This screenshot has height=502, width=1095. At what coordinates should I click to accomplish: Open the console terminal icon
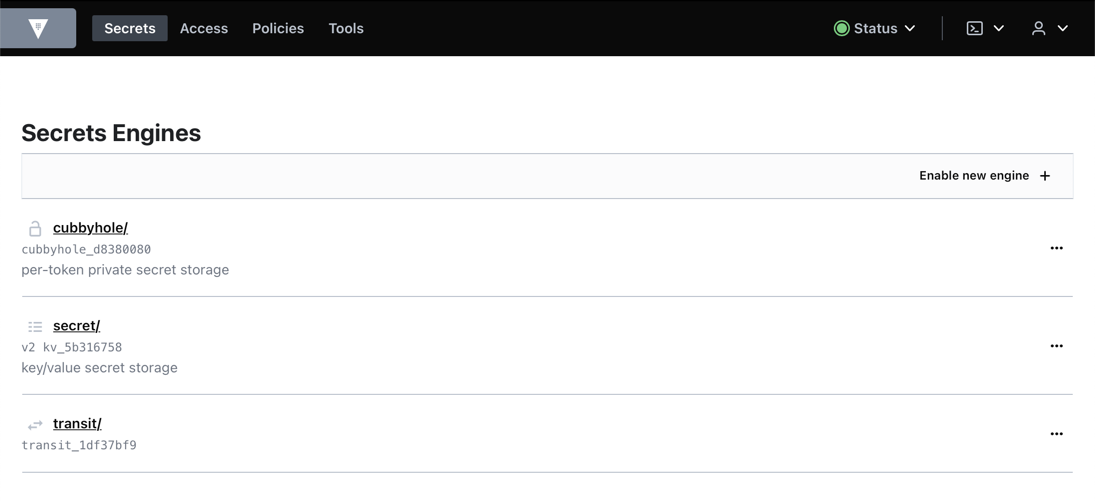point(974,28)
